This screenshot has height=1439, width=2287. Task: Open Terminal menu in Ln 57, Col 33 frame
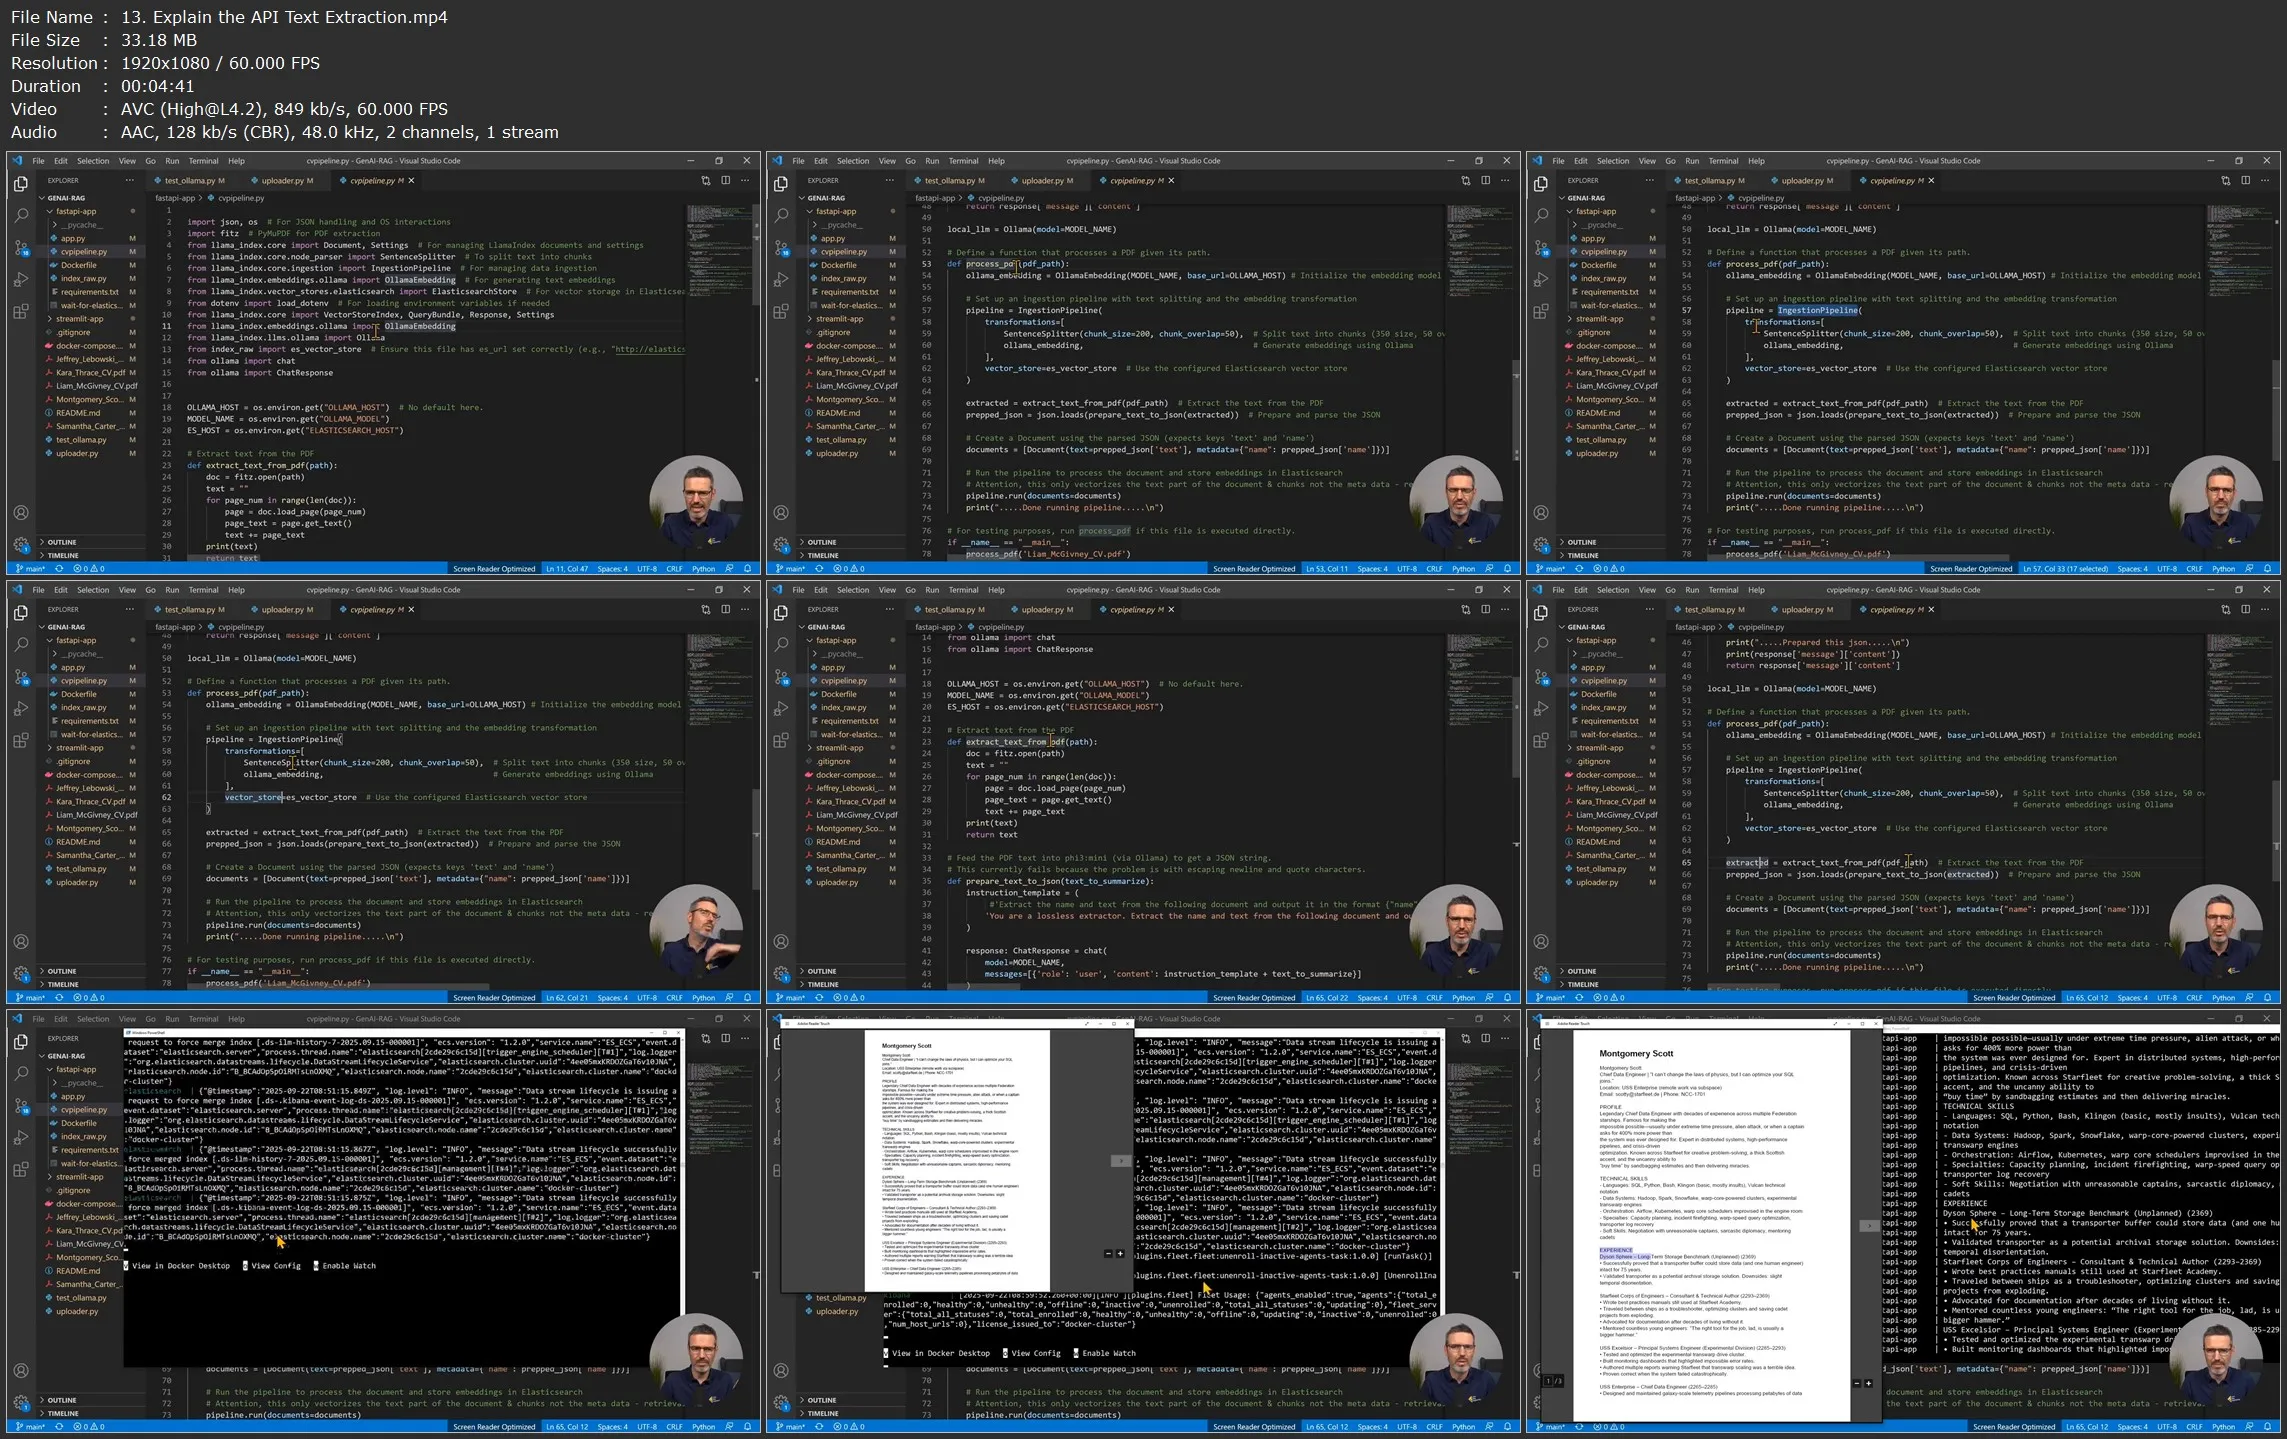coord(1723,161)
